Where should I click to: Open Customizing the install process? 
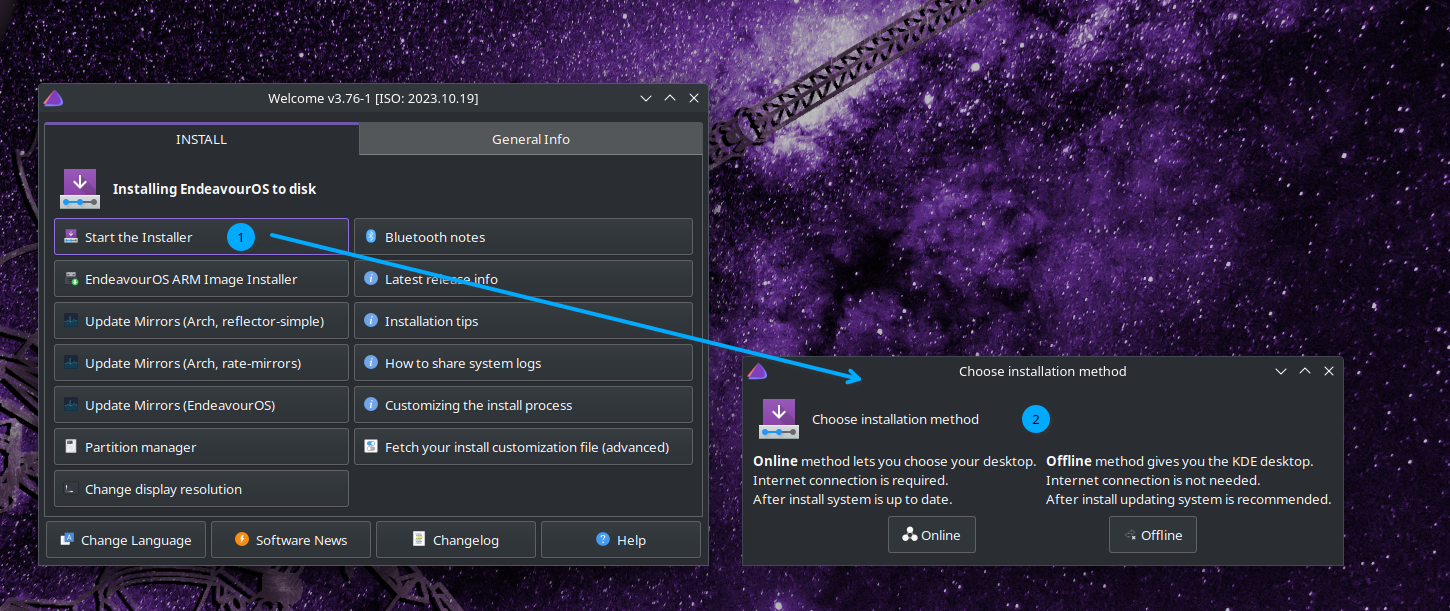pyautogui.click(x=523, y=405)
